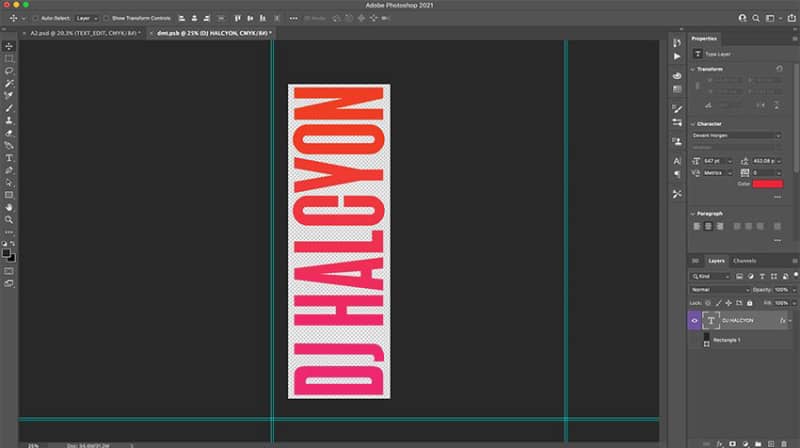Enable the Auto-Select checkbox
This screenshot has height=448, width=800.
[35, 18]
